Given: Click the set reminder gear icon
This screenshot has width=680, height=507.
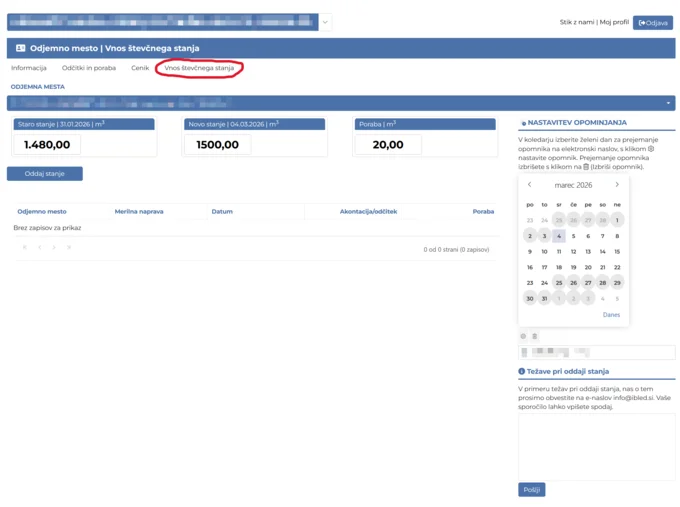Looking at the screenshot, I should (523, 336).
